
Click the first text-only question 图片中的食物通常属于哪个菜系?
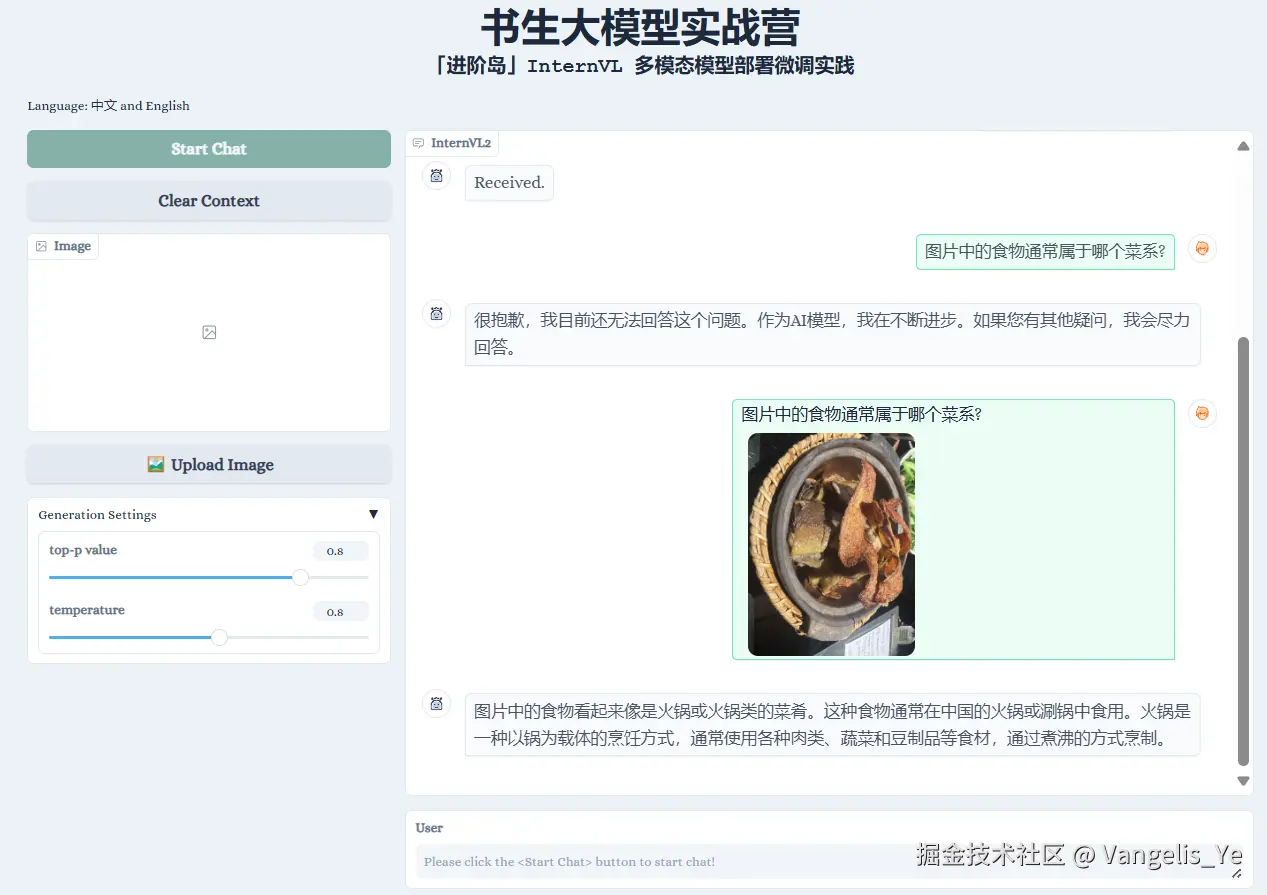(1045, 251)
